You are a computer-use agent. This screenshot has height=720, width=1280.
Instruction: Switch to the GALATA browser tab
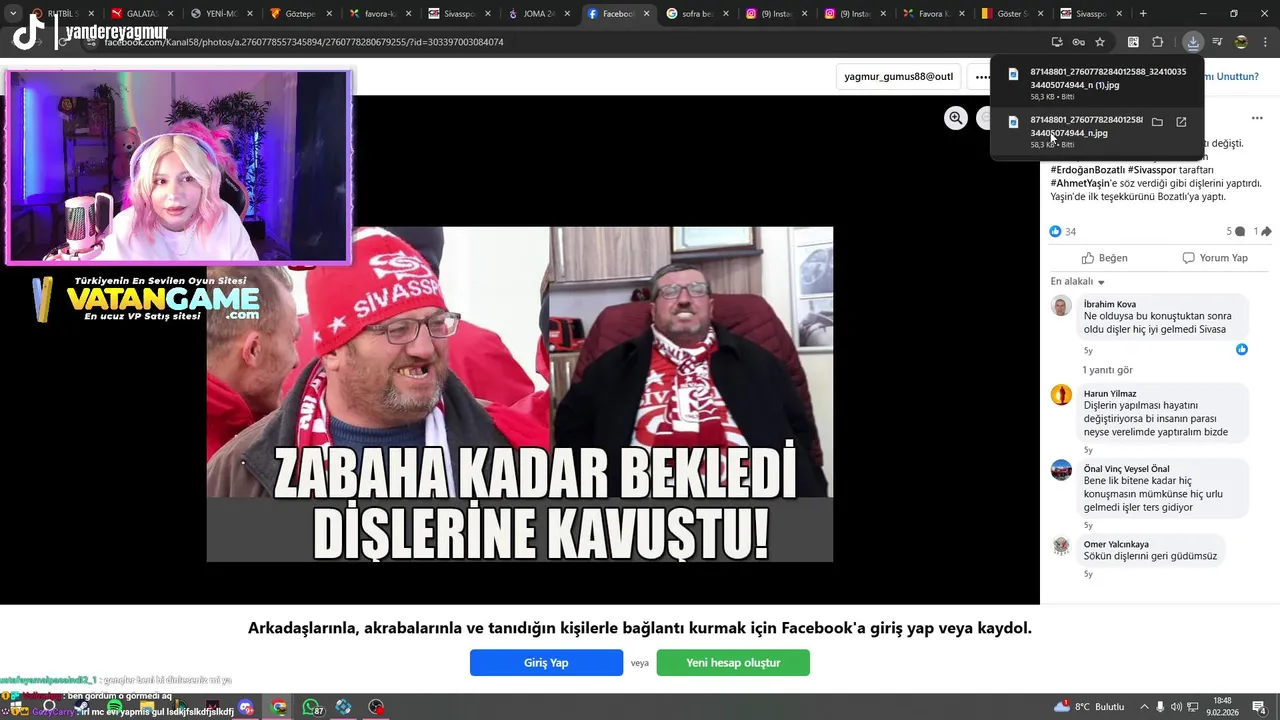[140, 14]
